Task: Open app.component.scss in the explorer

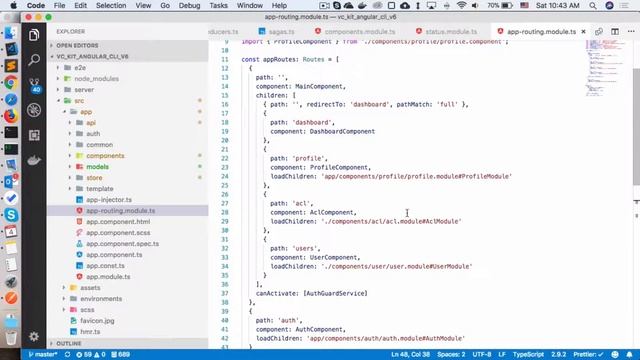Action: [x=118, y=233]
